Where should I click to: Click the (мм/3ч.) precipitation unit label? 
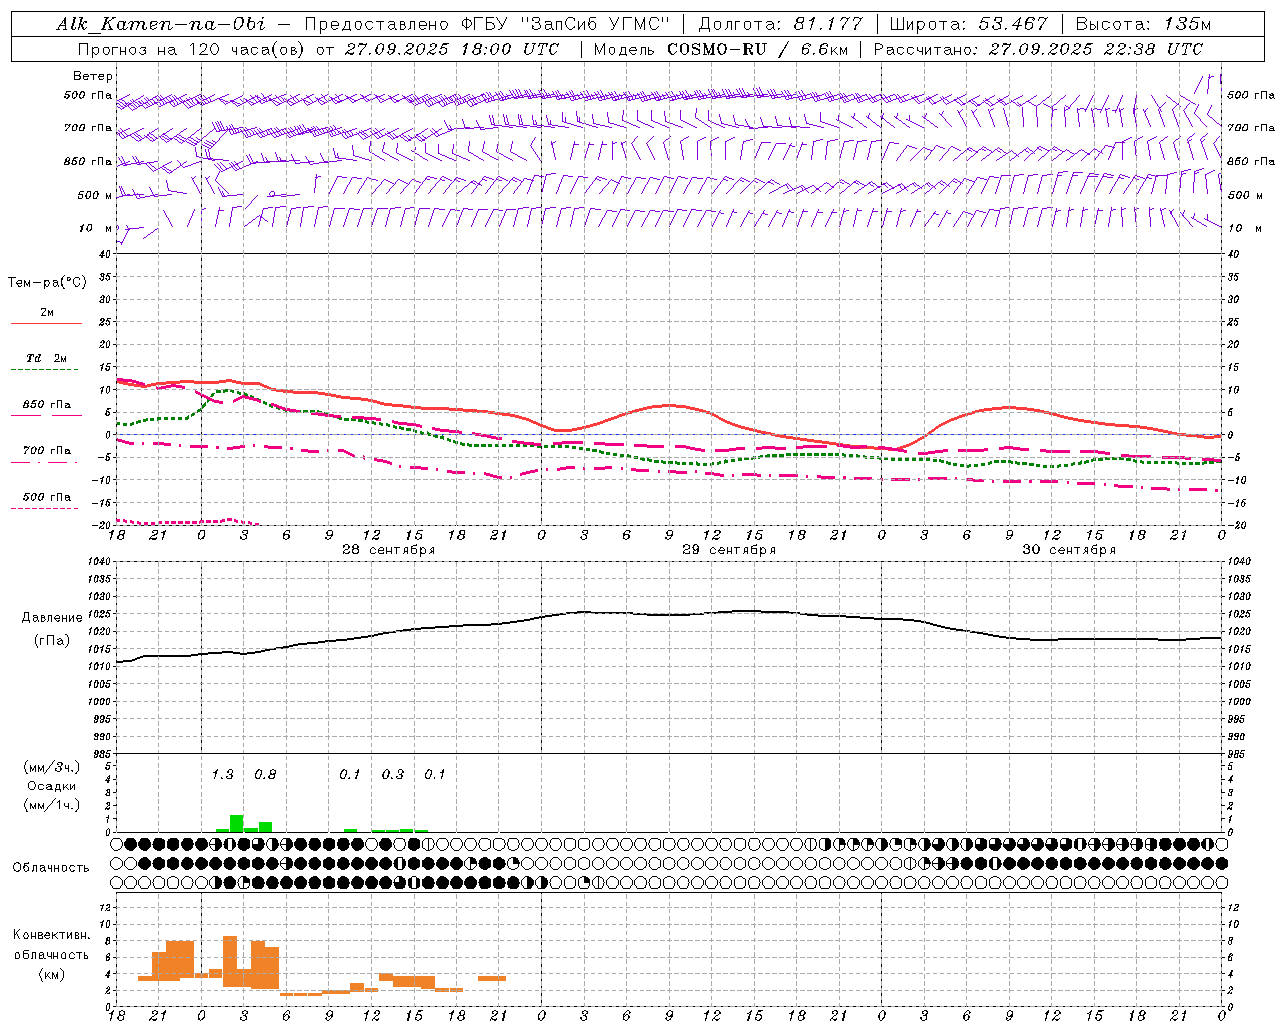(51, 767)
